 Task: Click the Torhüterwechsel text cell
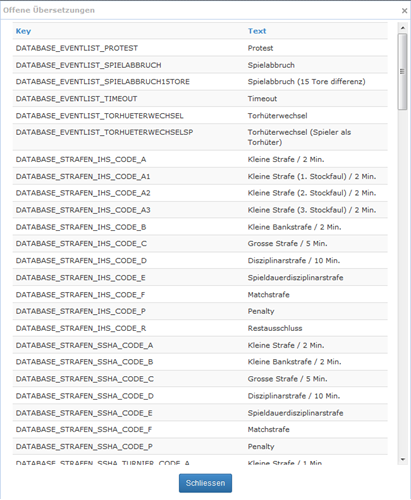(277, 116)
